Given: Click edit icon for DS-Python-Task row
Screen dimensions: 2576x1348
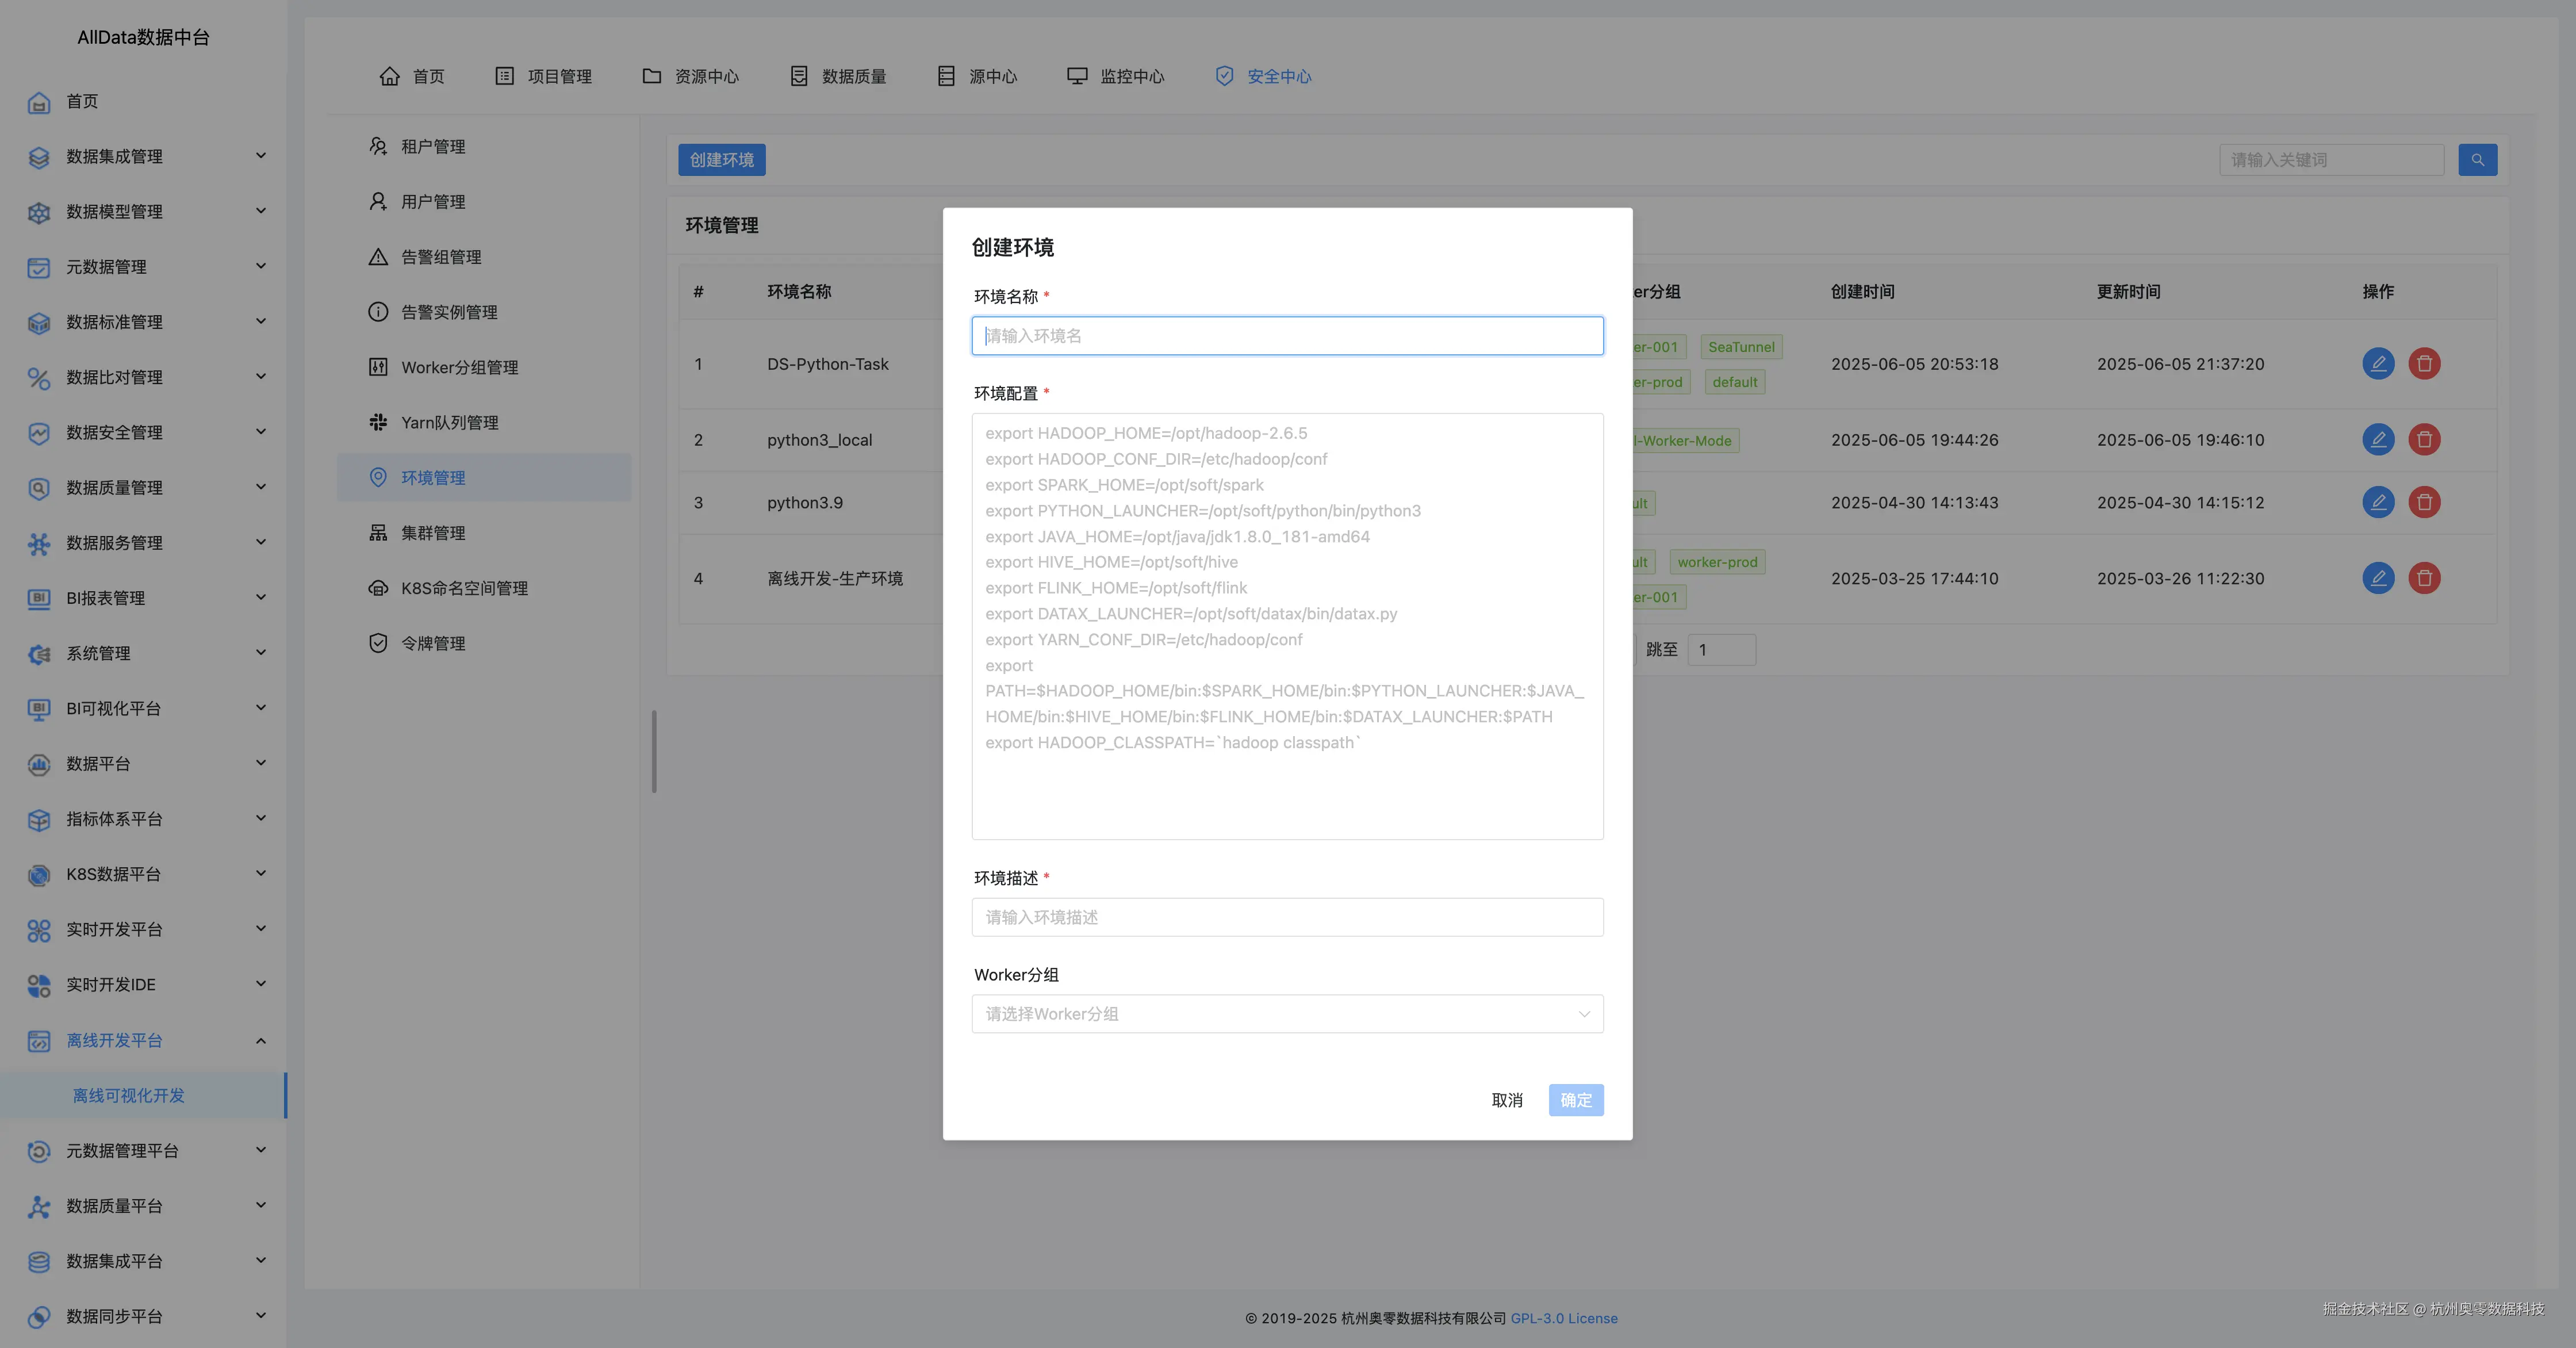Looking at the screenshot, I should [x=2378, y=363].
